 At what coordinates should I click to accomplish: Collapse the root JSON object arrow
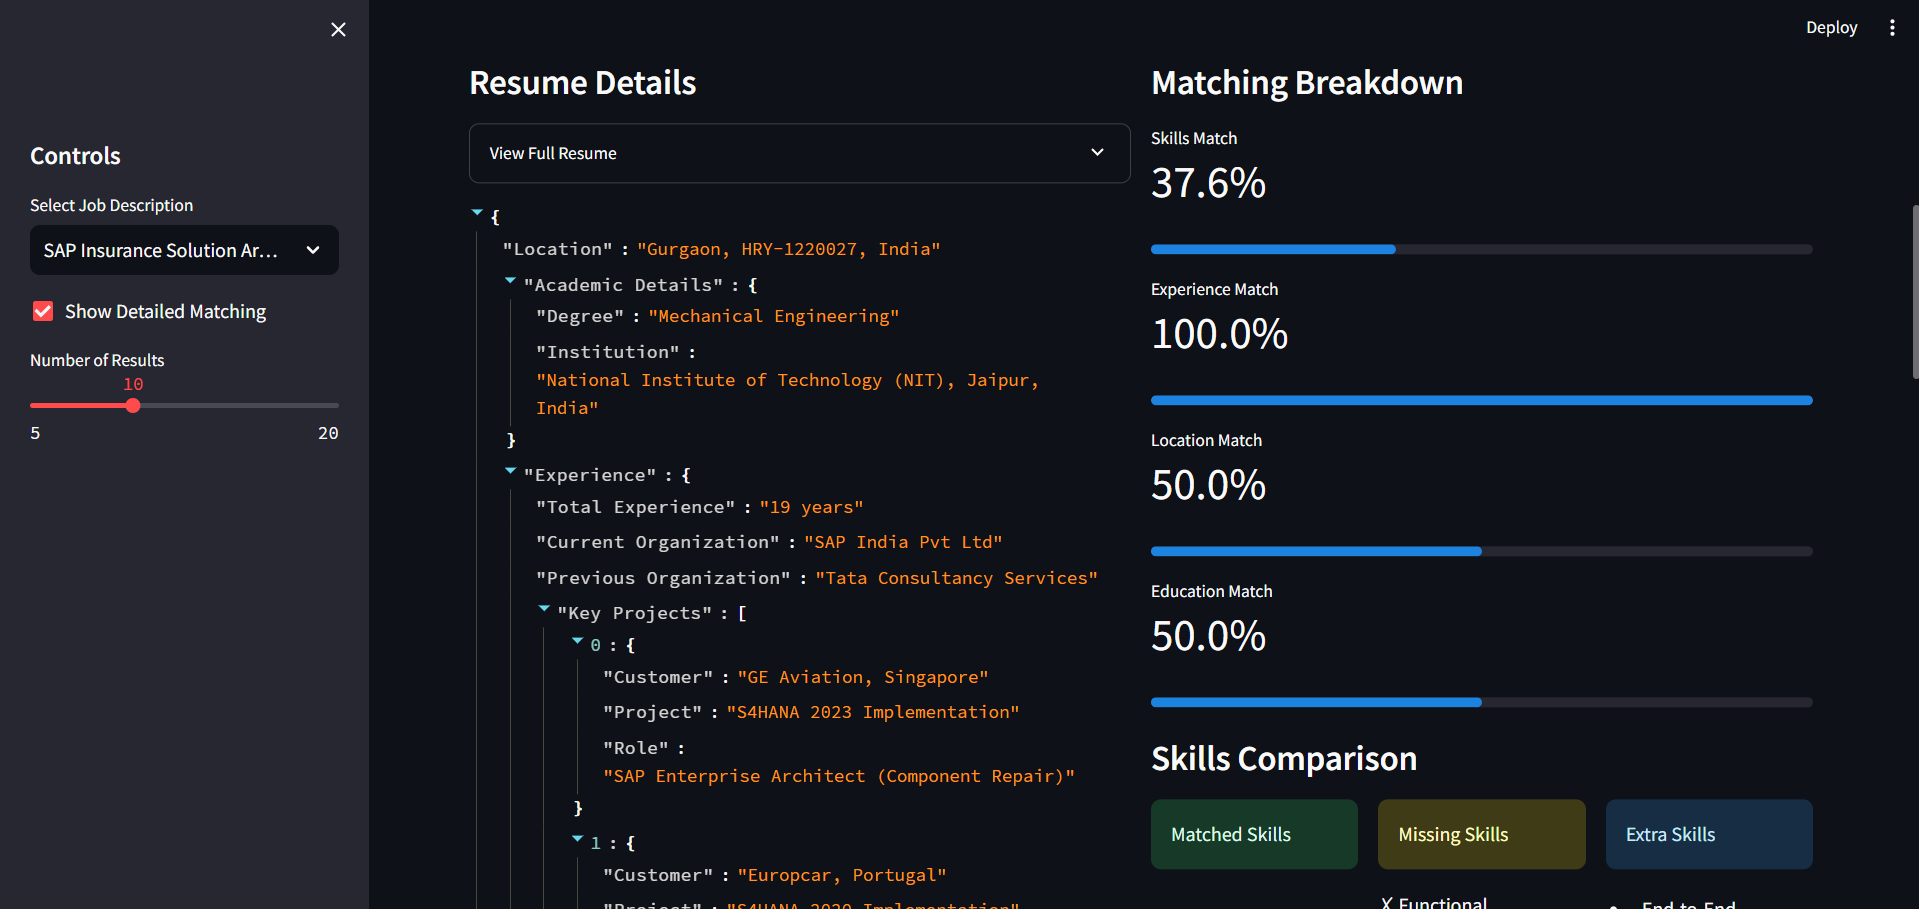tap(477, 212)
